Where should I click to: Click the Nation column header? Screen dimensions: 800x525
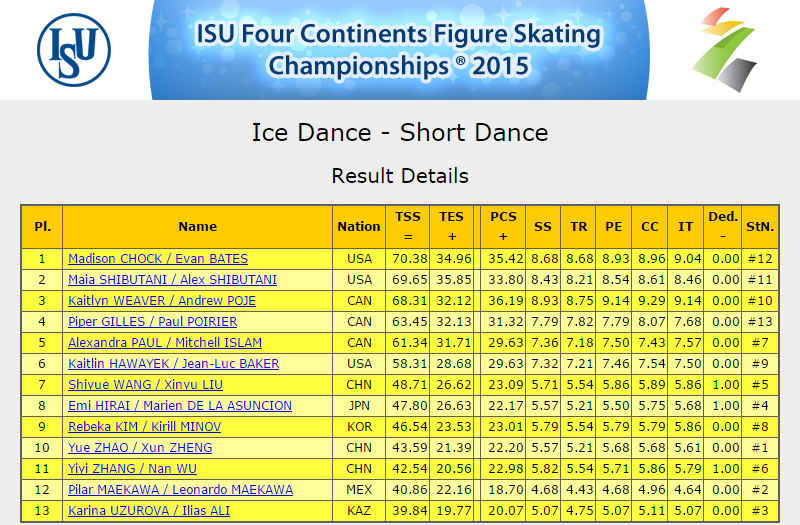pyautogui.click(x=359, y=227)
